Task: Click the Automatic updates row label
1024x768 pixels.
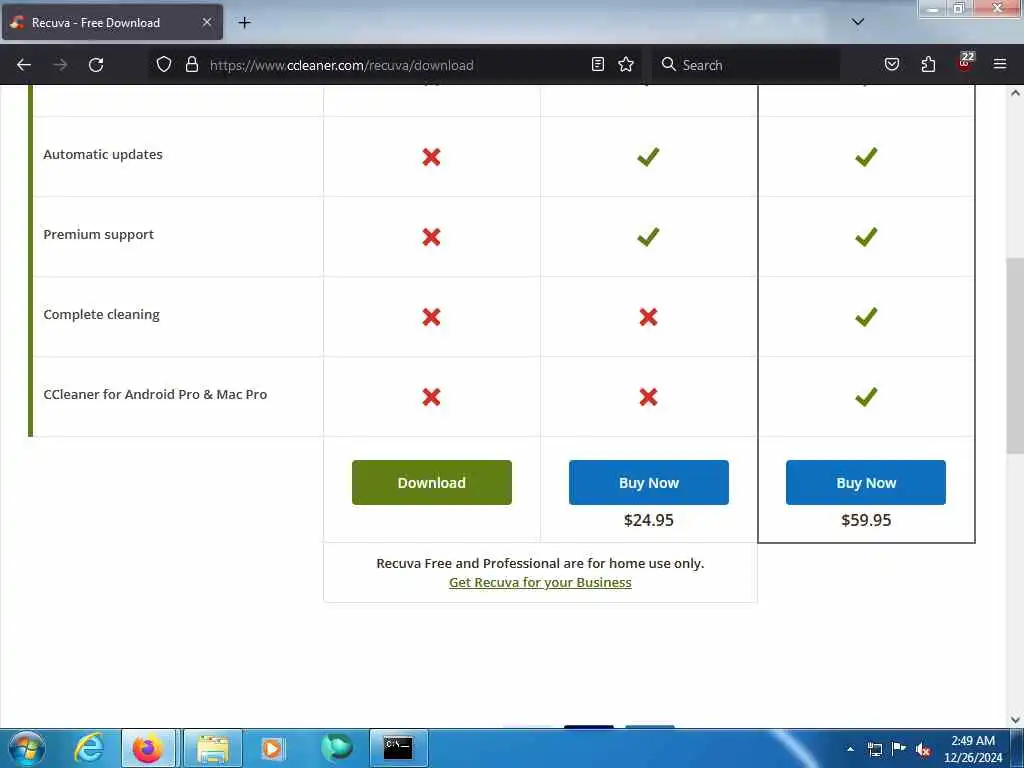Action: (103, 155)
